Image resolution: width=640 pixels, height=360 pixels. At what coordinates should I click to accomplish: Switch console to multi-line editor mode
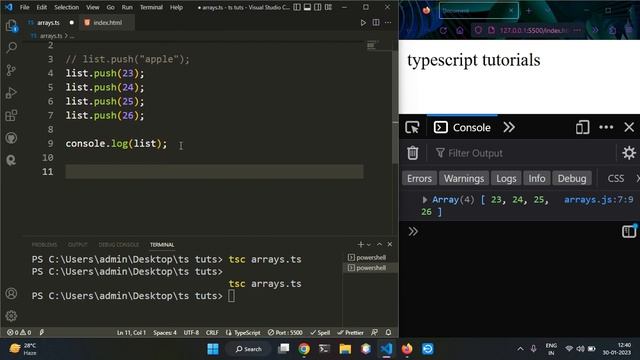click(x=629, y=231)
